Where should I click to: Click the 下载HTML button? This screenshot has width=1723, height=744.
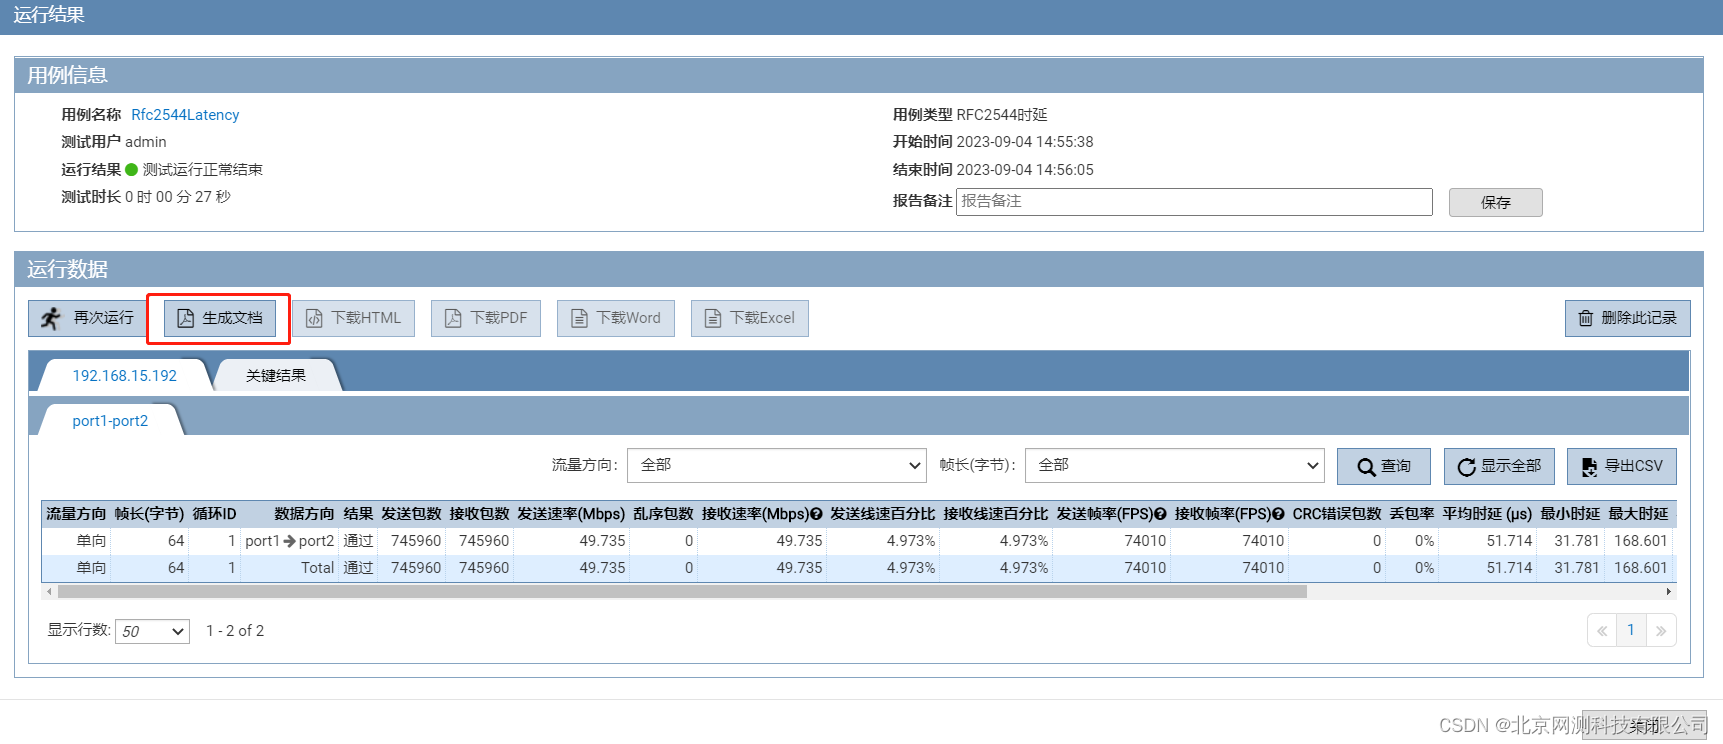tap(354, 318)
